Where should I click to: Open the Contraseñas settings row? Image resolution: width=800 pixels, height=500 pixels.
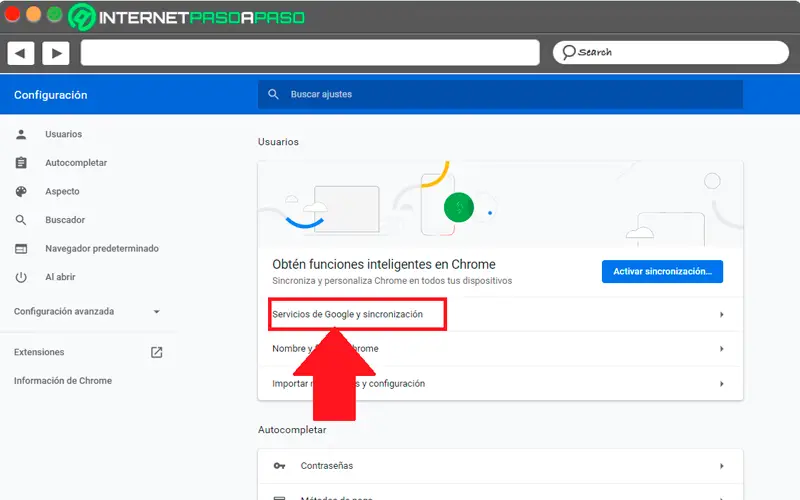500,466
